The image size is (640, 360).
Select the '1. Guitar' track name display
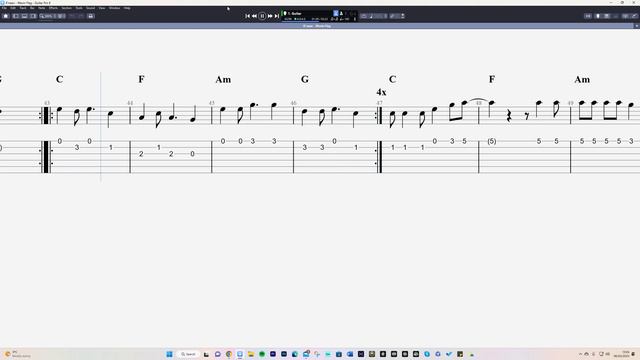pyautogui.click(x=295, y=13)
